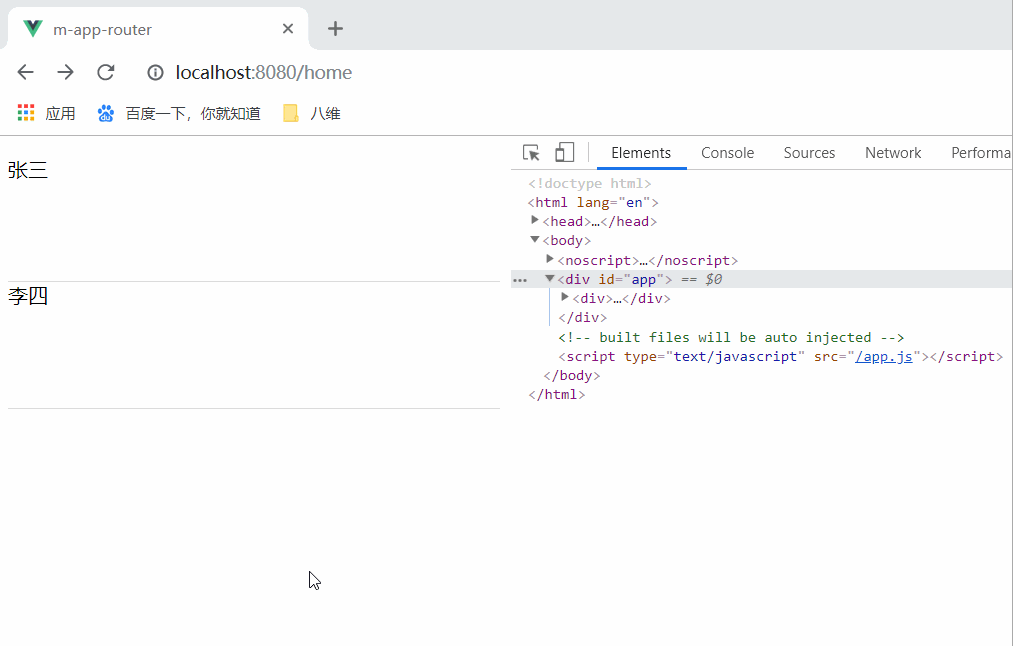Select the closing </body> tag line
This screenshot has height=646, width=1013.
coord(572,375)
